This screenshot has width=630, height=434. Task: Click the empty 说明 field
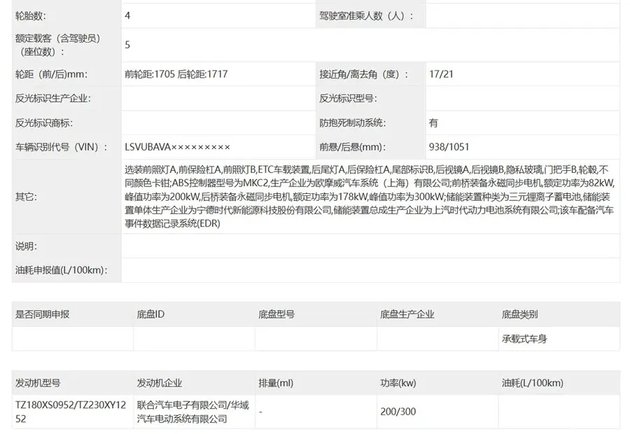click(370, 246)
